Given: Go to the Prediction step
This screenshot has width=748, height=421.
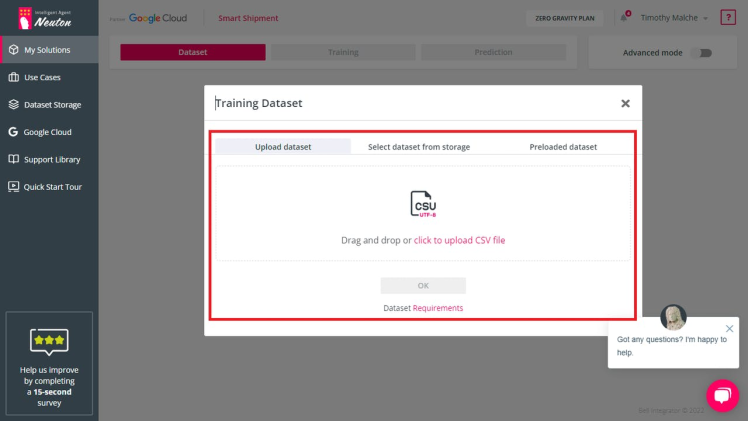Looking at the screenshot, I should [x=493, y=52].
